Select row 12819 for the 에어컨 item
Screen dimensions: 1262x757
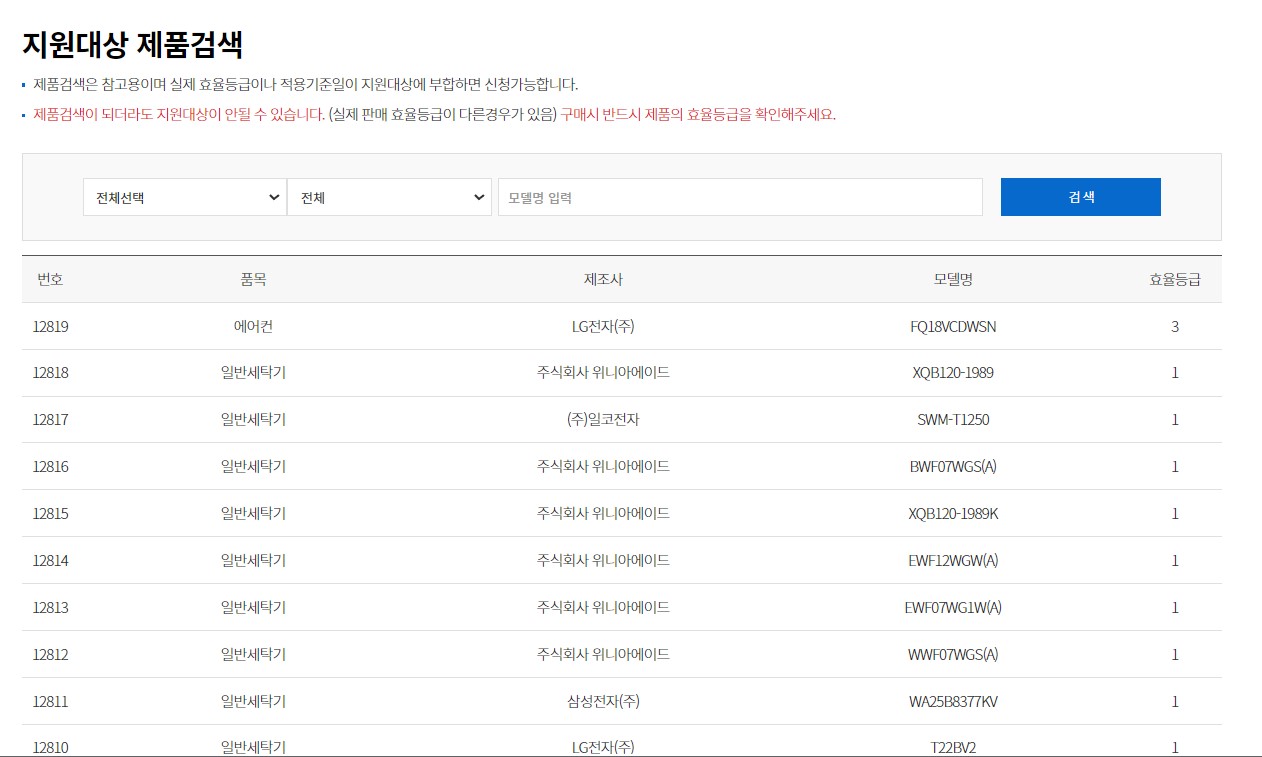click(x=51, y=327)
